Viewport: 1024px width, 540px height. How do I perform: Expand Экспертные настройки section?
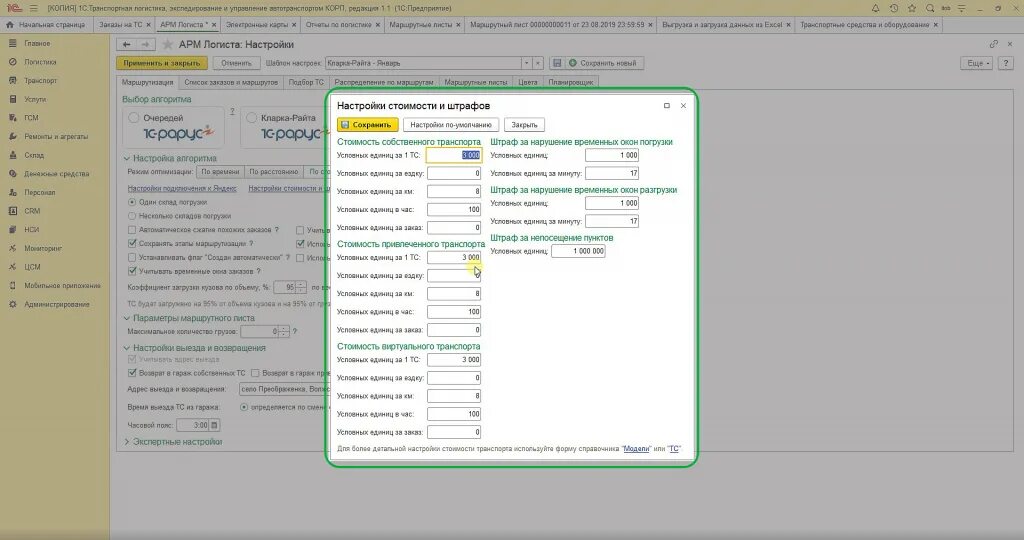pyautogui.click(x=127, y=442)
